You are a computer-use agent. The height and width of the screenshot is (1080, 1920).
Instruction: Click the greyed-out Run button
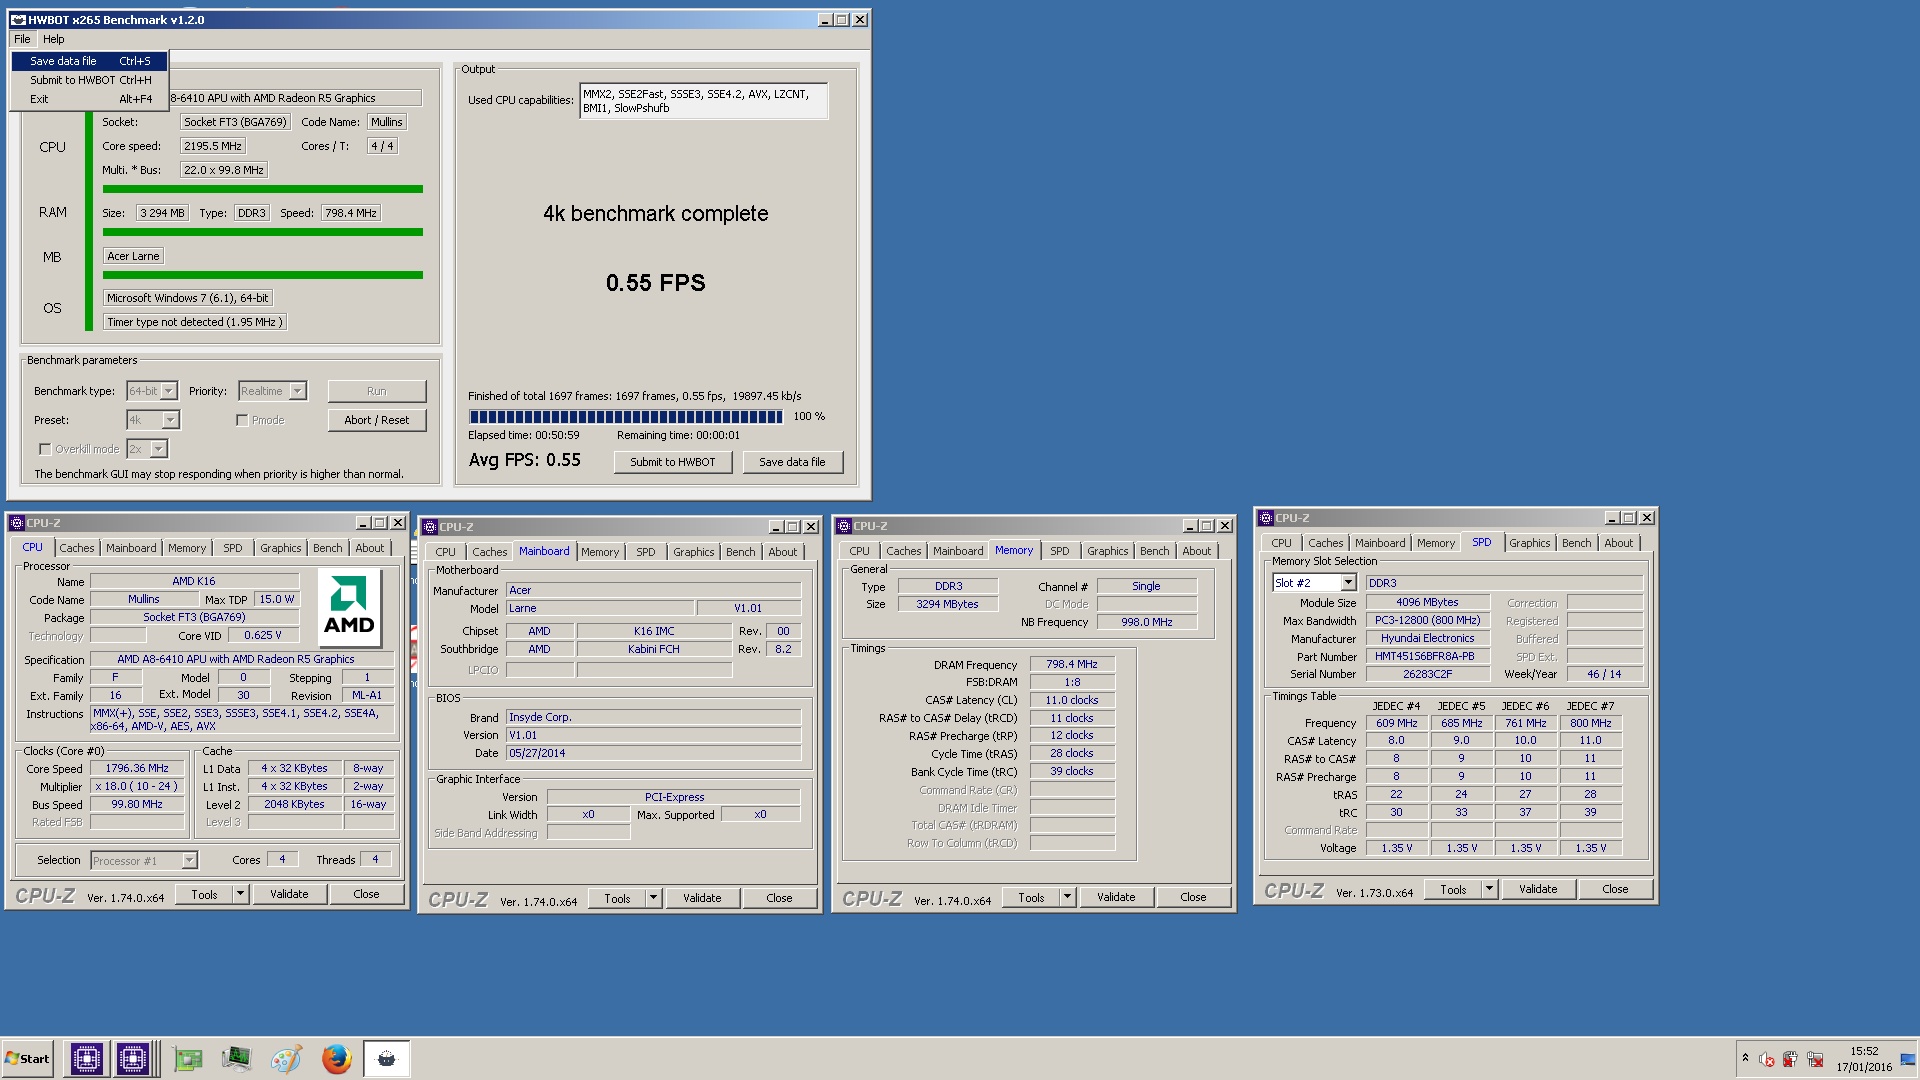coord(377,391)
